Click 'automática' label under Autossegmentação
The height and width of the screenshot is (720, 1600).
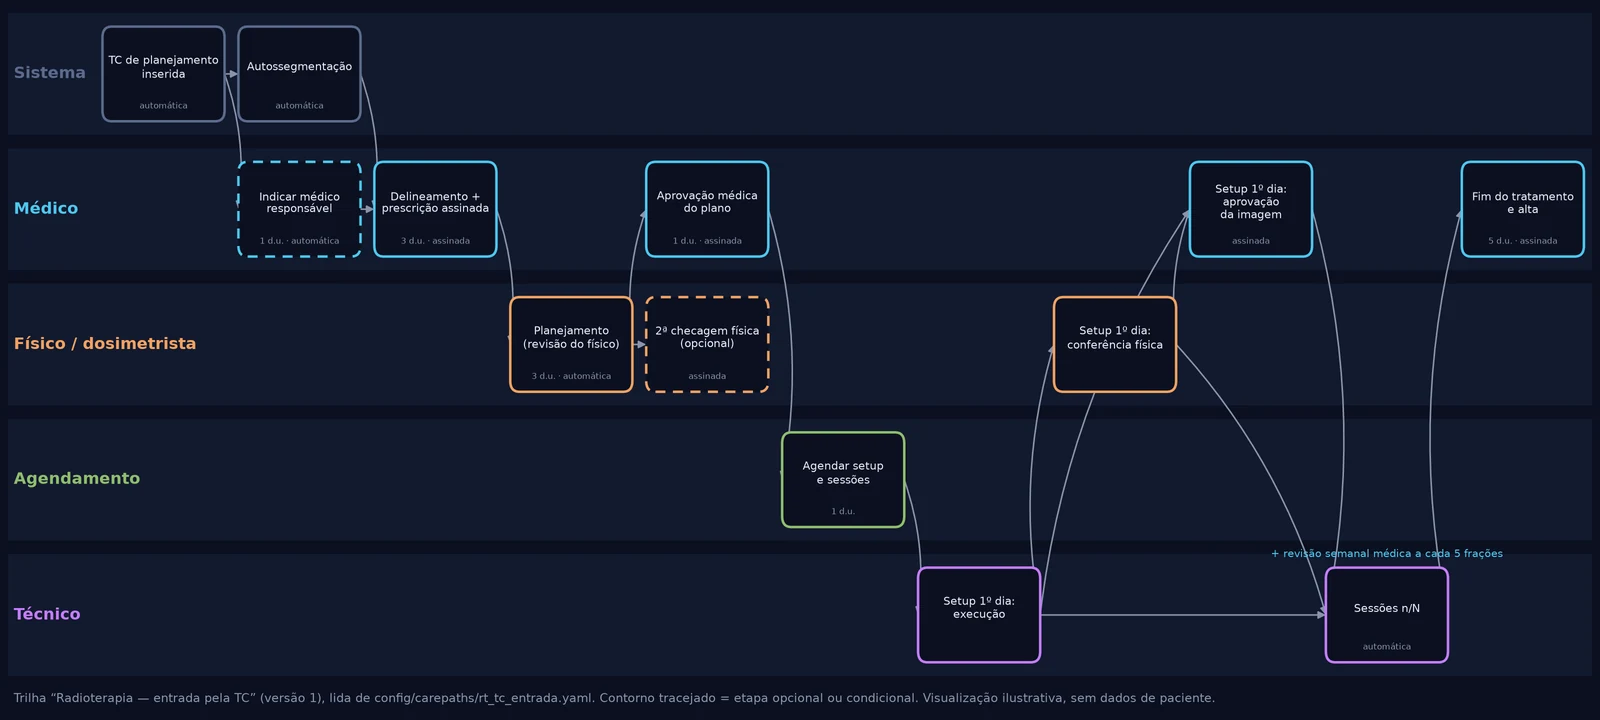click(299, 105)
